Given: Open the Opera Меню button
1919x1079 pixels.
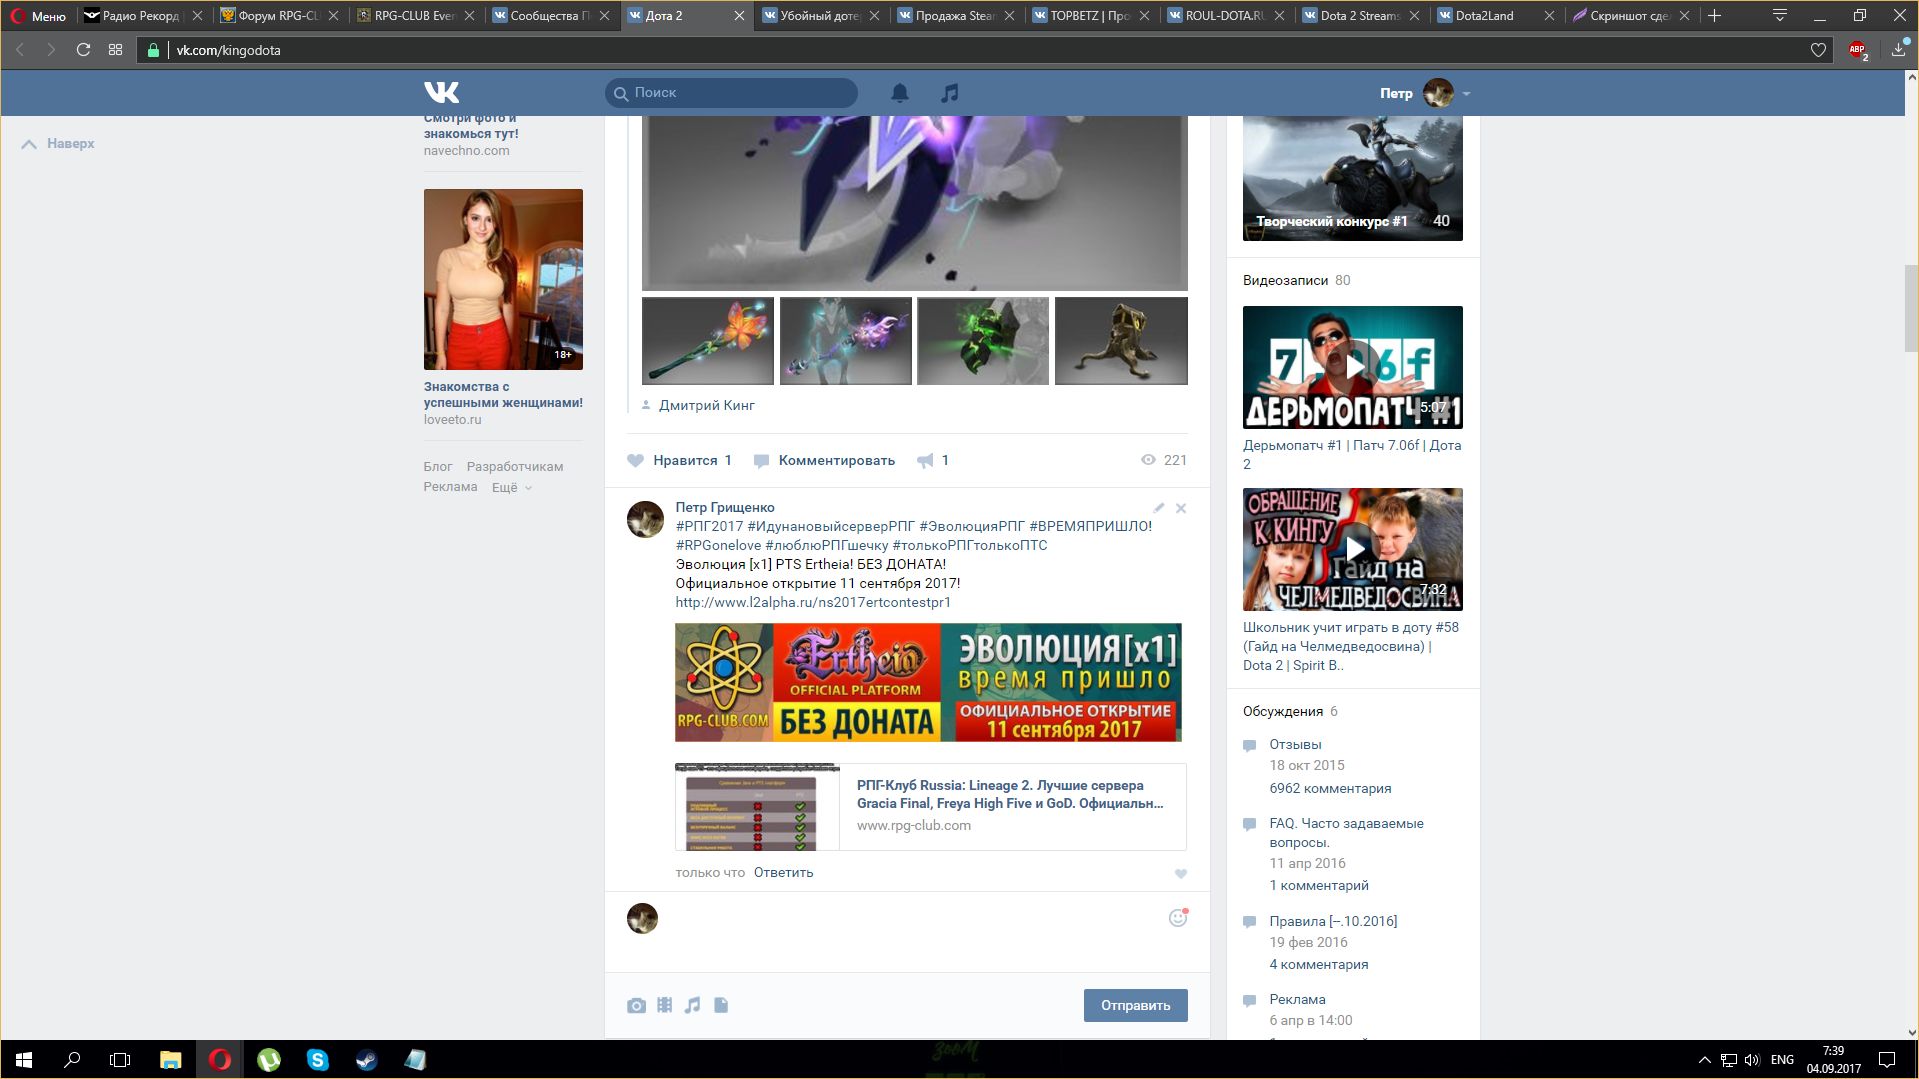Looking at the screenshot, I should tap(38, 15).
